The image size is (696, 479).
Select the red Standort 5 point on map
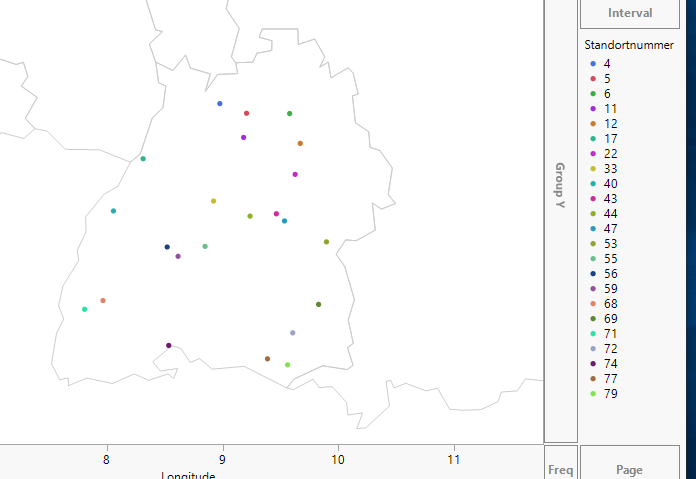click(247, 113)
